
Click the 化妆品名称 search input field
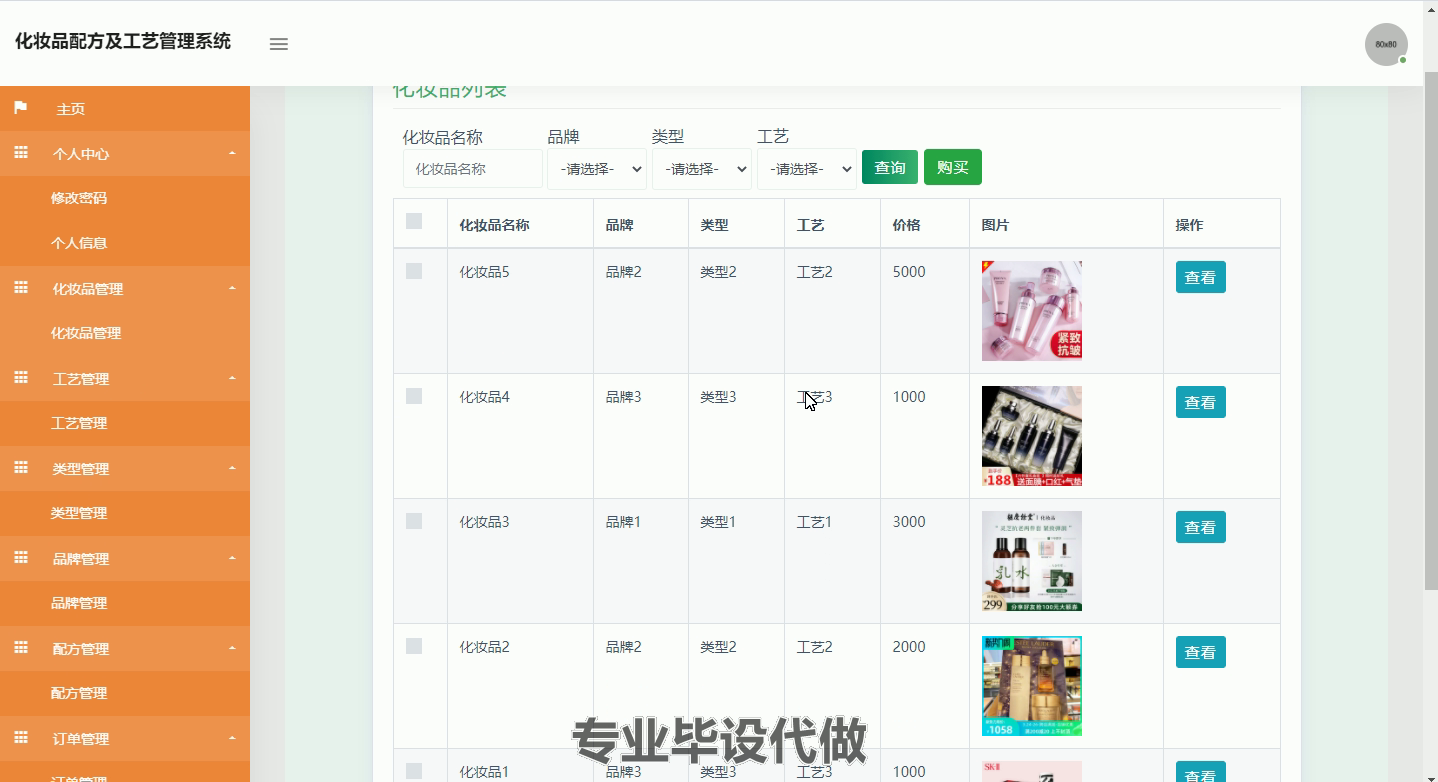[473, 169]
